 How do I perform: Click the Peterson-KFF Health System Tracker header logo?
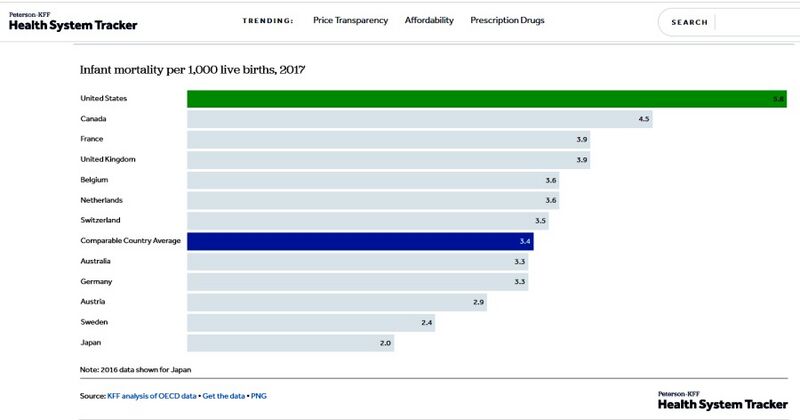73,22
